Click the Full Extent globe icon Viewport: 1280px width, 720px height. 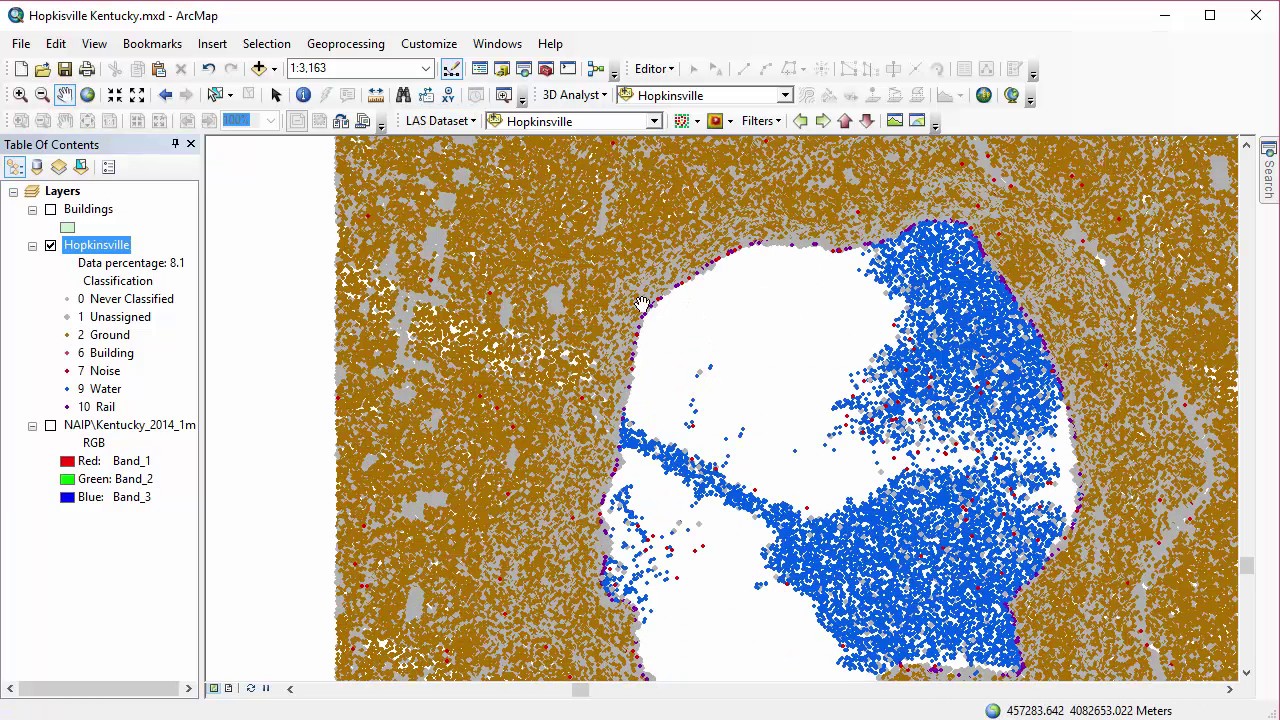pos(87,94)
